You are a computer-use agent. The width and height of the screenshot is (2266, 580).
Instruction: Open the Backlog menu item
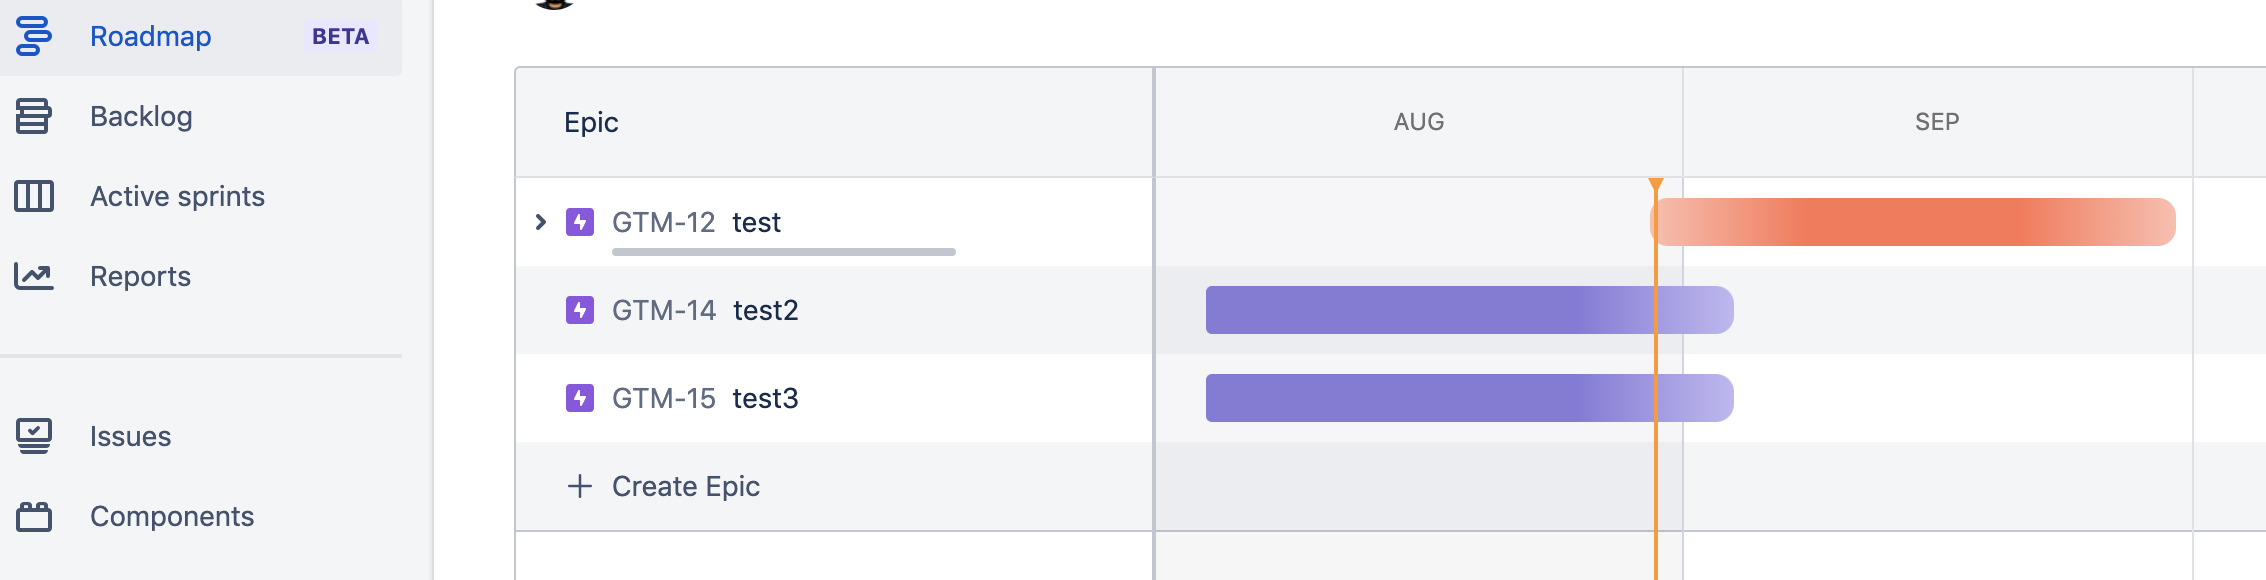[x=141, y=116]
